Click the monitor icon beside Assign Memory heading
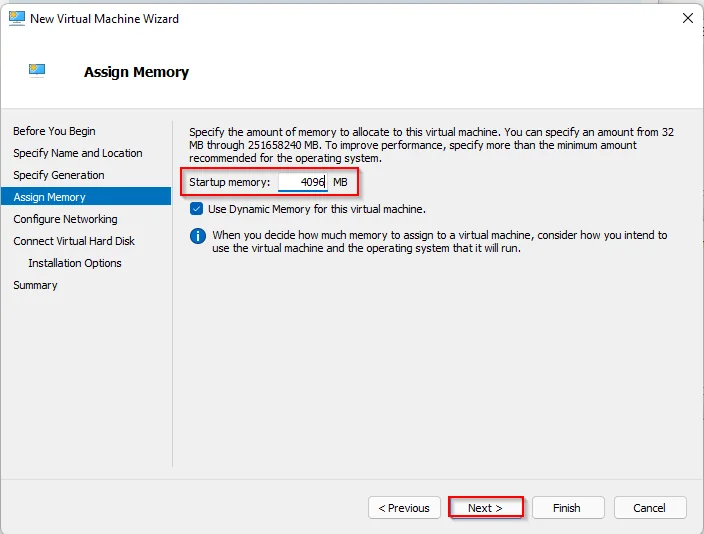 37,70
